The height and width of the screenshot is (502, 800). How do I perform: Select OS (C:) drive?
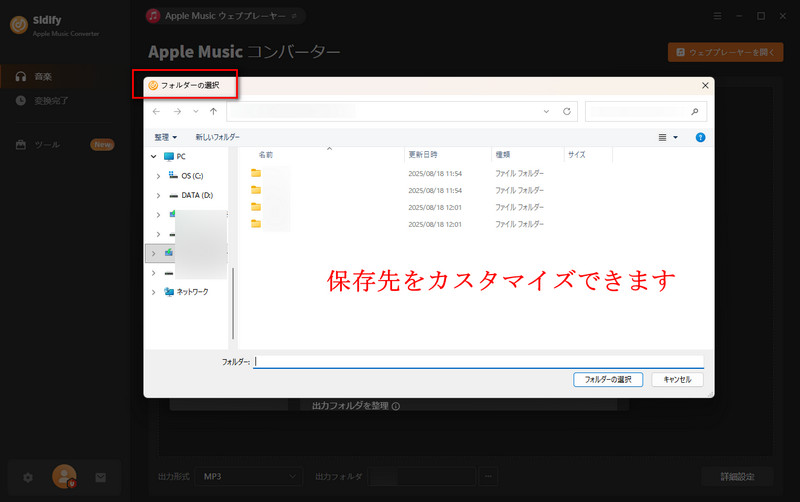186,176
